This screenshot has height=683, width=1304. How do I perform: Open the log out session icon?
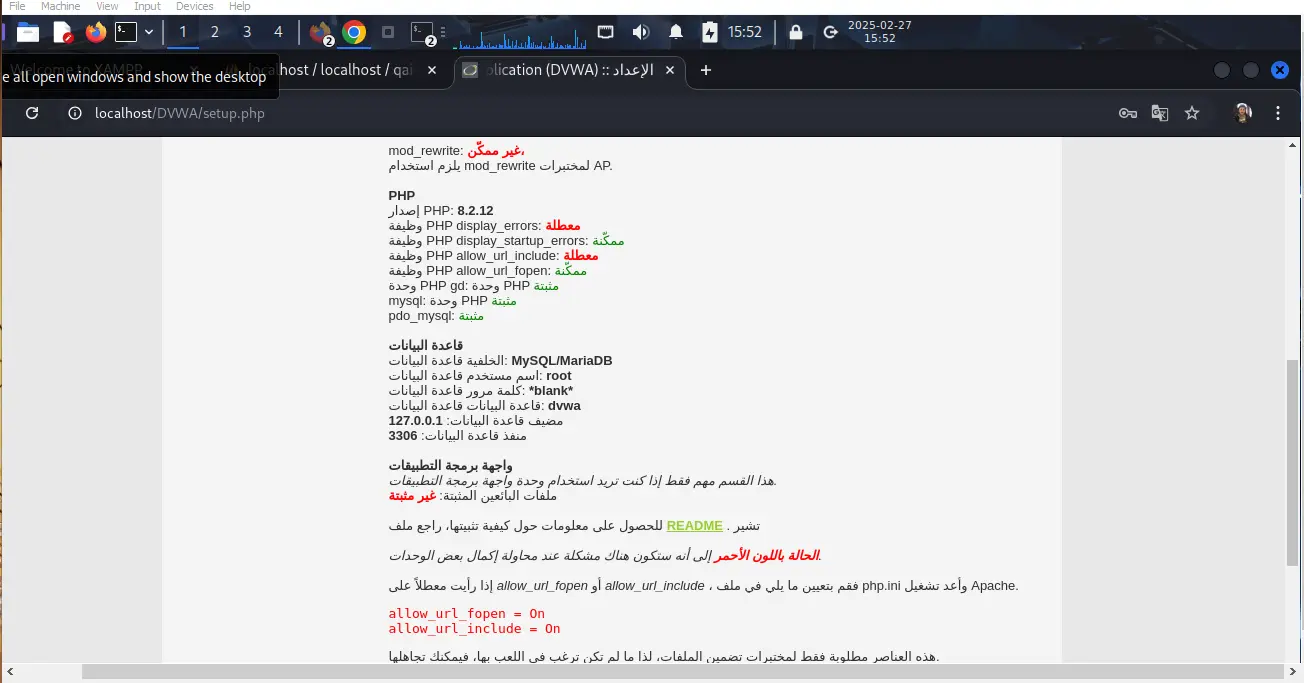click(x=830, y=32)
